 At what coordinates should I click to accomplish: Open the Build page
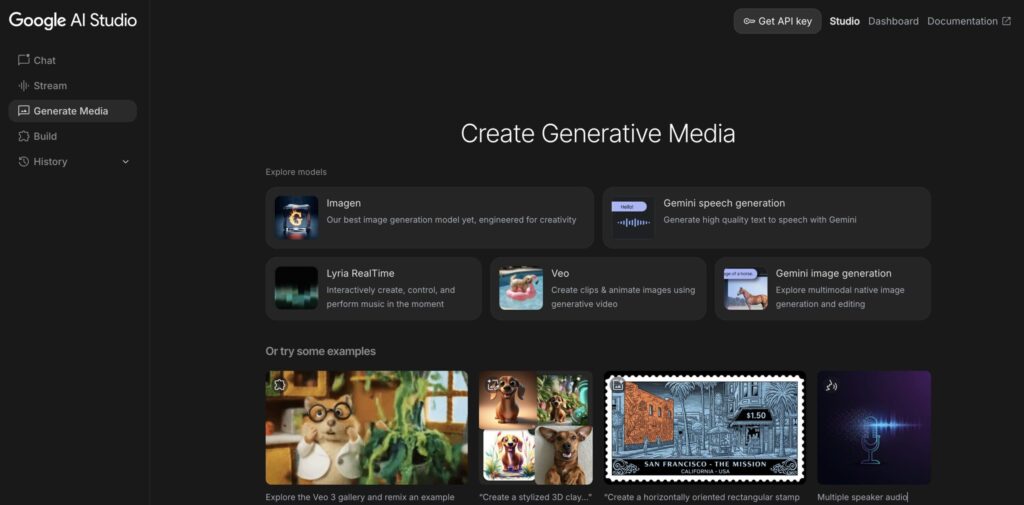72,136
